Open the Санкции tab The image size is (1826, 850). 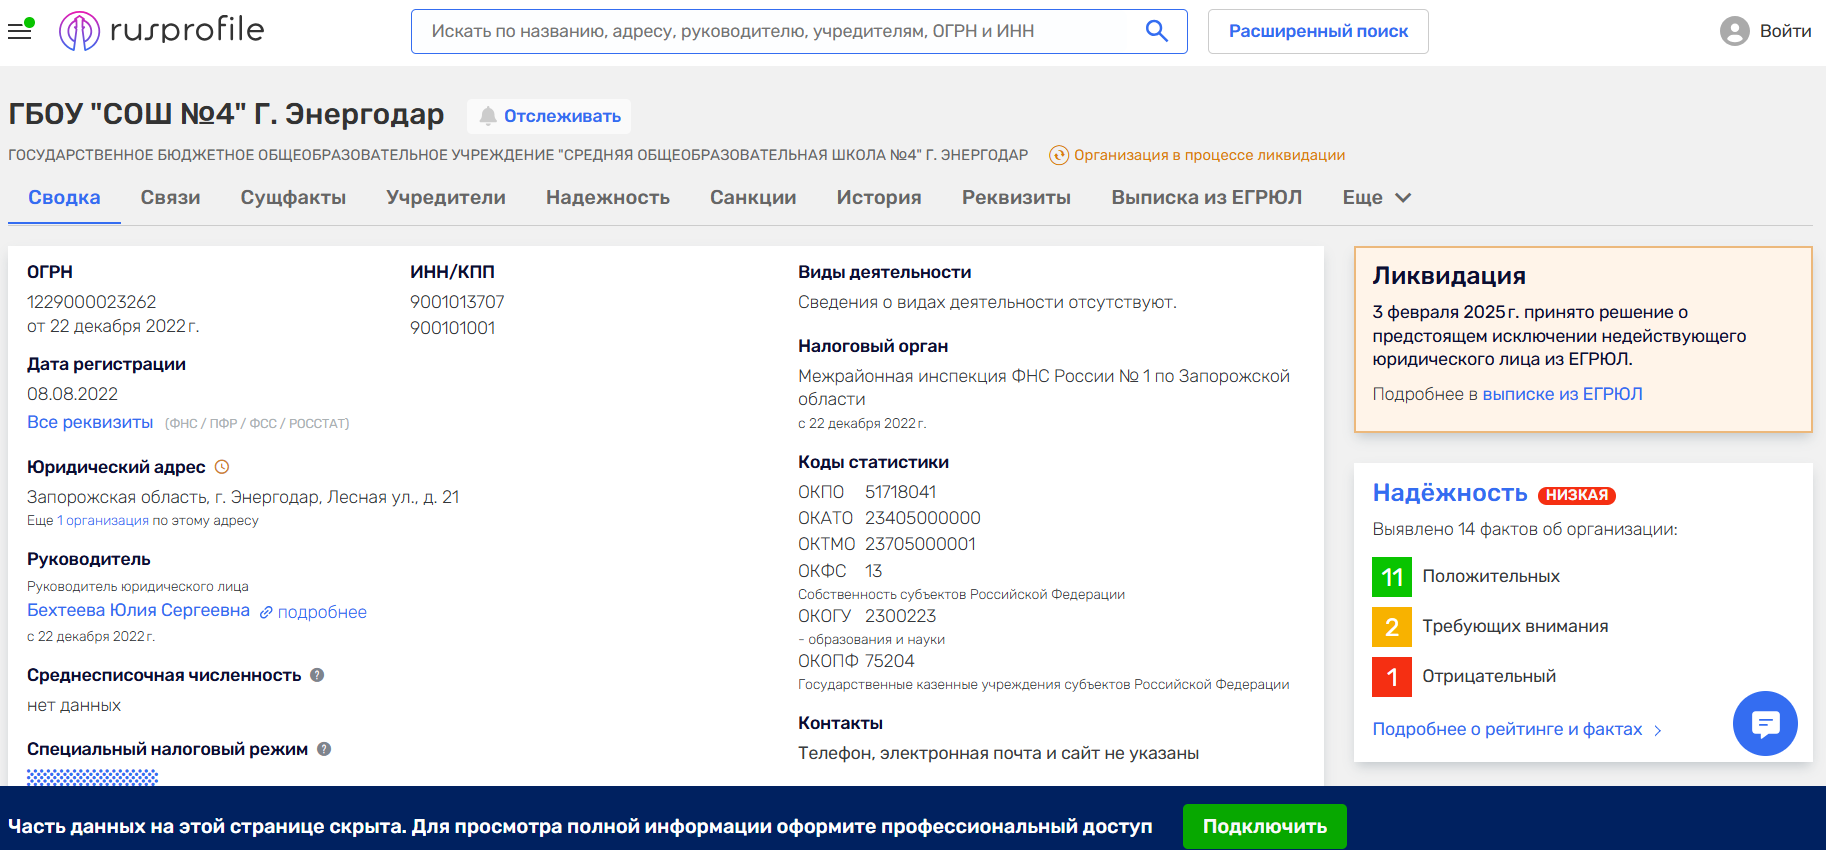point(753,198)
